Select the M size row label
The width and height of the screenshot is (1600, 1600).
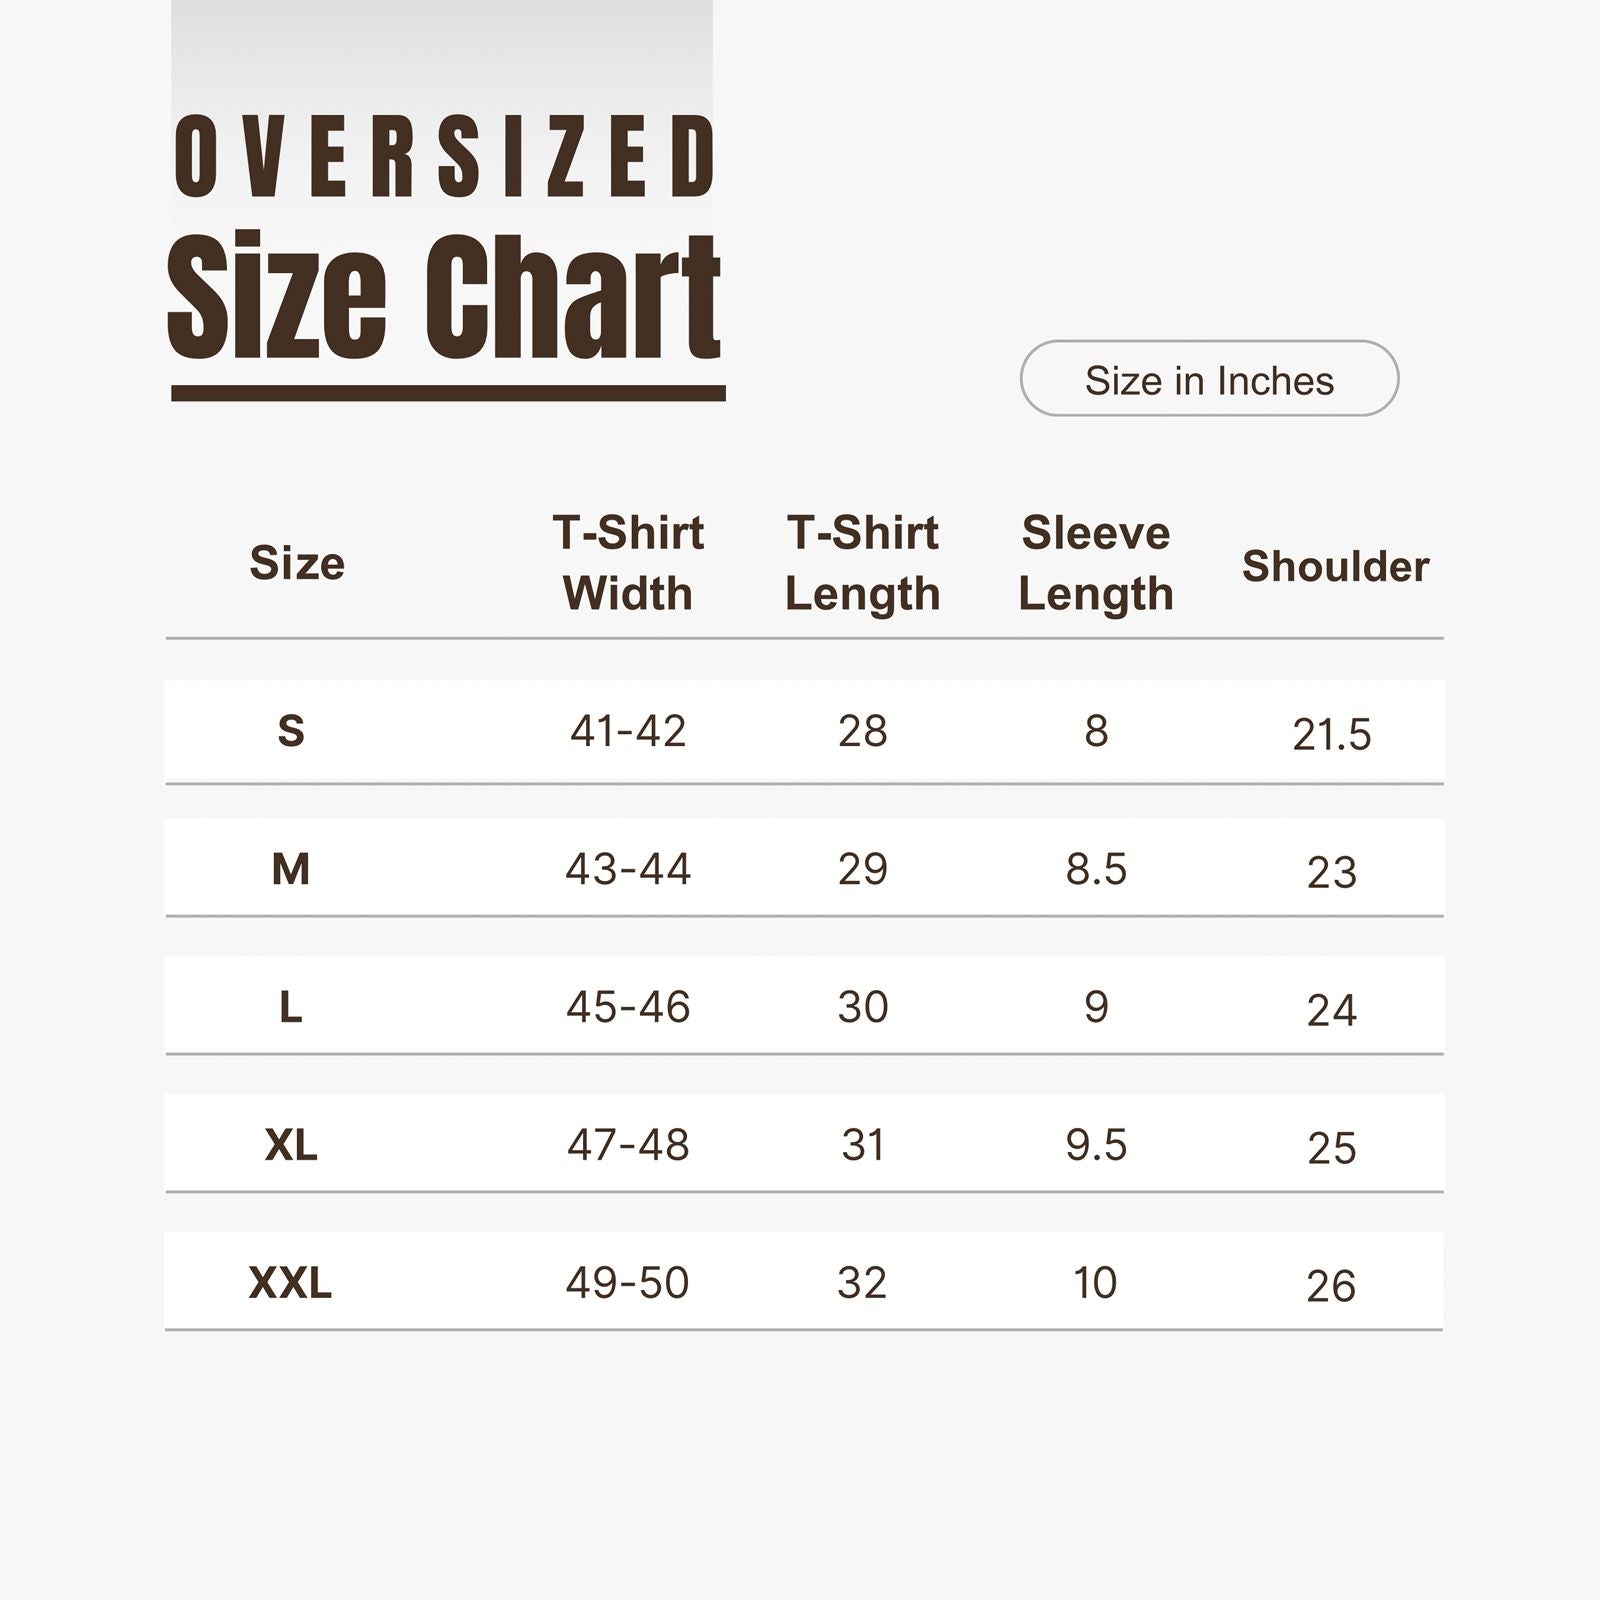291,869
